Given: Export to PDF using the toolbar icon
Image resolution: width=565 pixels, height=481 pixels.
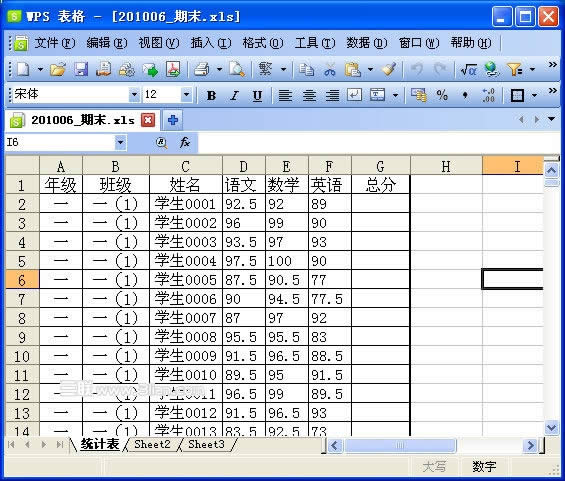Looking at the screenshot, I should pyautogui.click(x=173, y=69).
